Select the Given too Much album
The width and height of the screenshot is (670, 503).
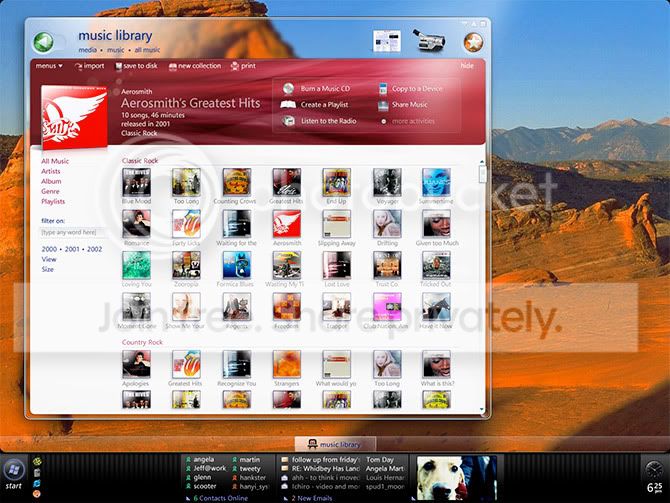[437, 228]
